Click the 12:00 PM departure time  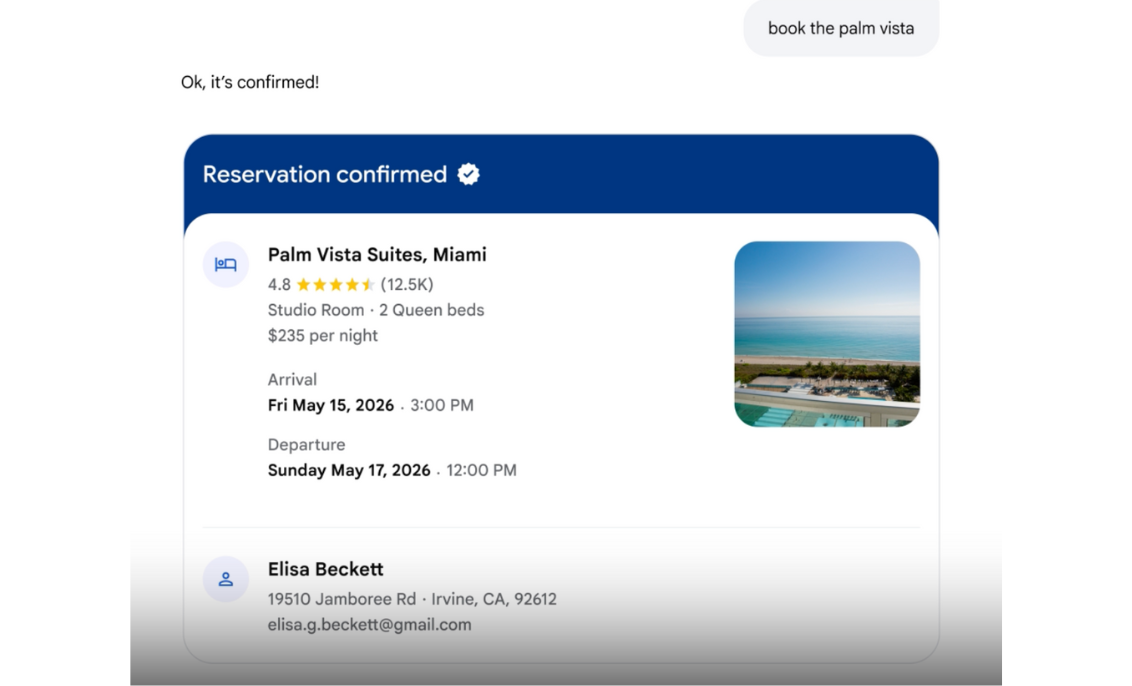[482, 470]
